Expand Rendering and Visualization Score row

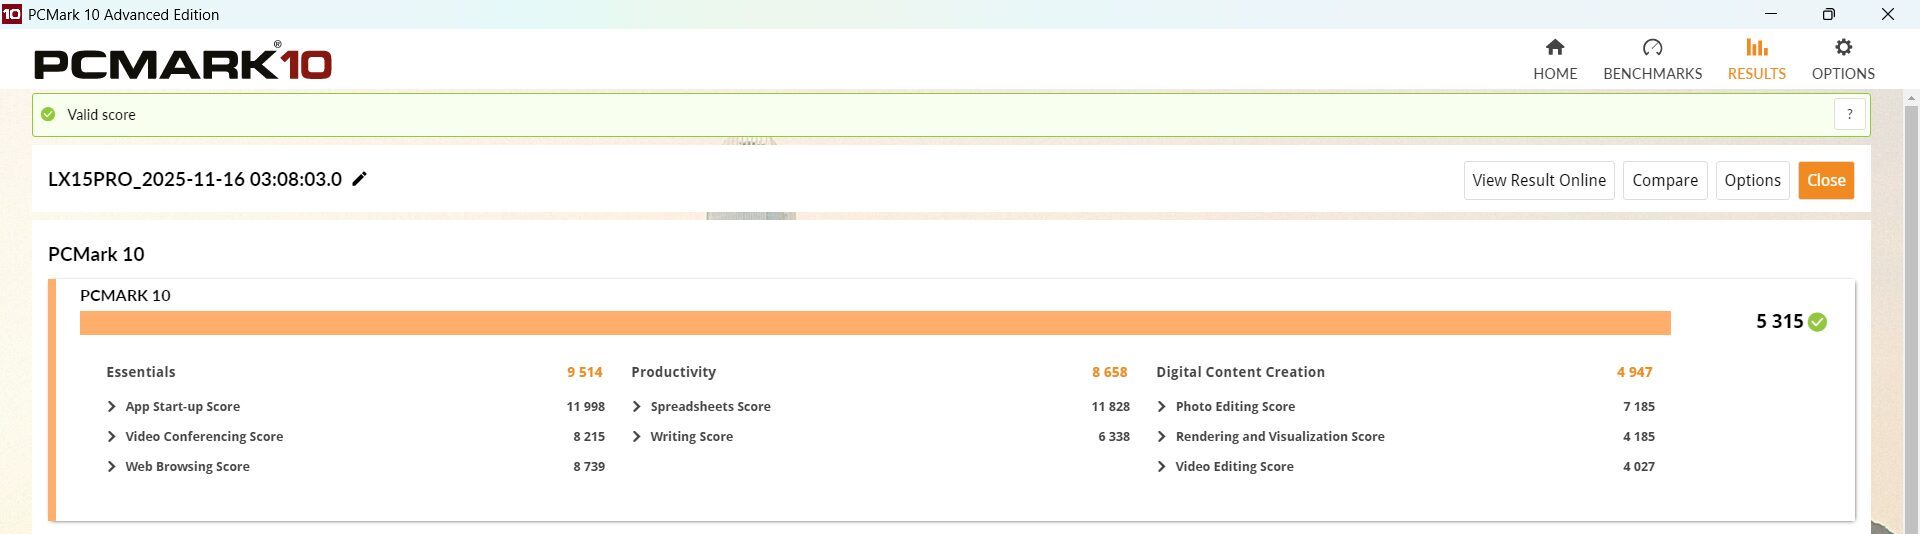tap(1162, 437)
